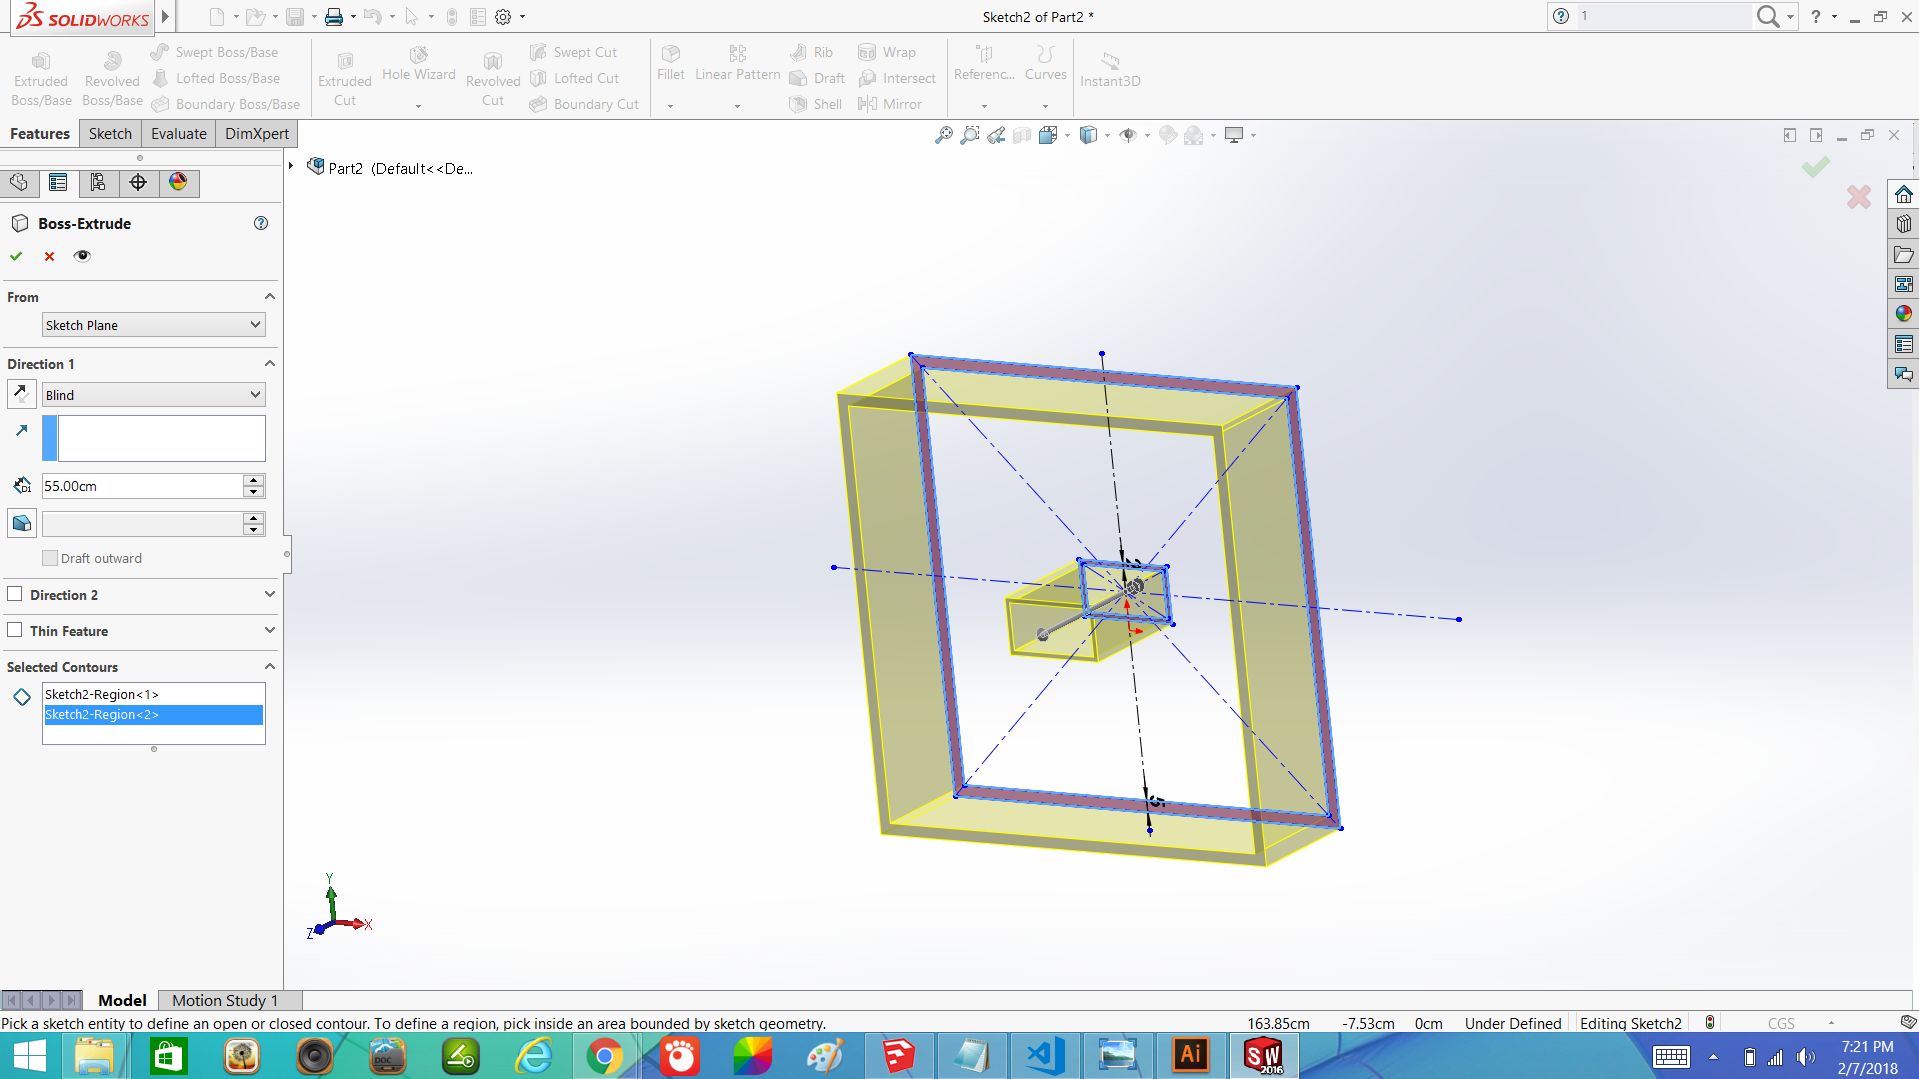
Task: Confirm Boss-Extrude with the green checkmark
Action: [x=16, y=256]
